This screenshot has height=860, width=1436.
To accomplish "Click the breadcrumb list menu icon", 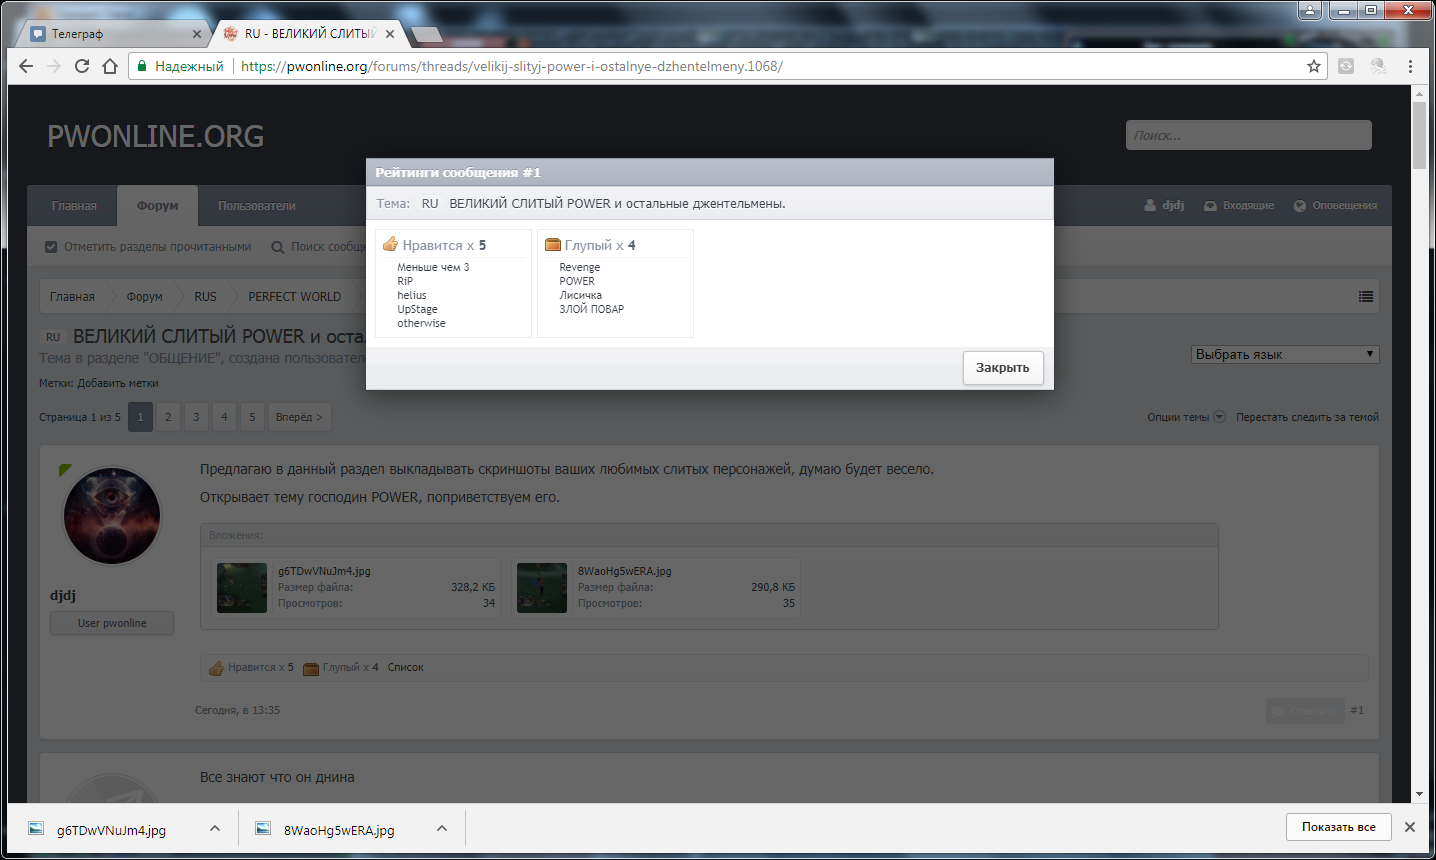I will click(1366, 297).
